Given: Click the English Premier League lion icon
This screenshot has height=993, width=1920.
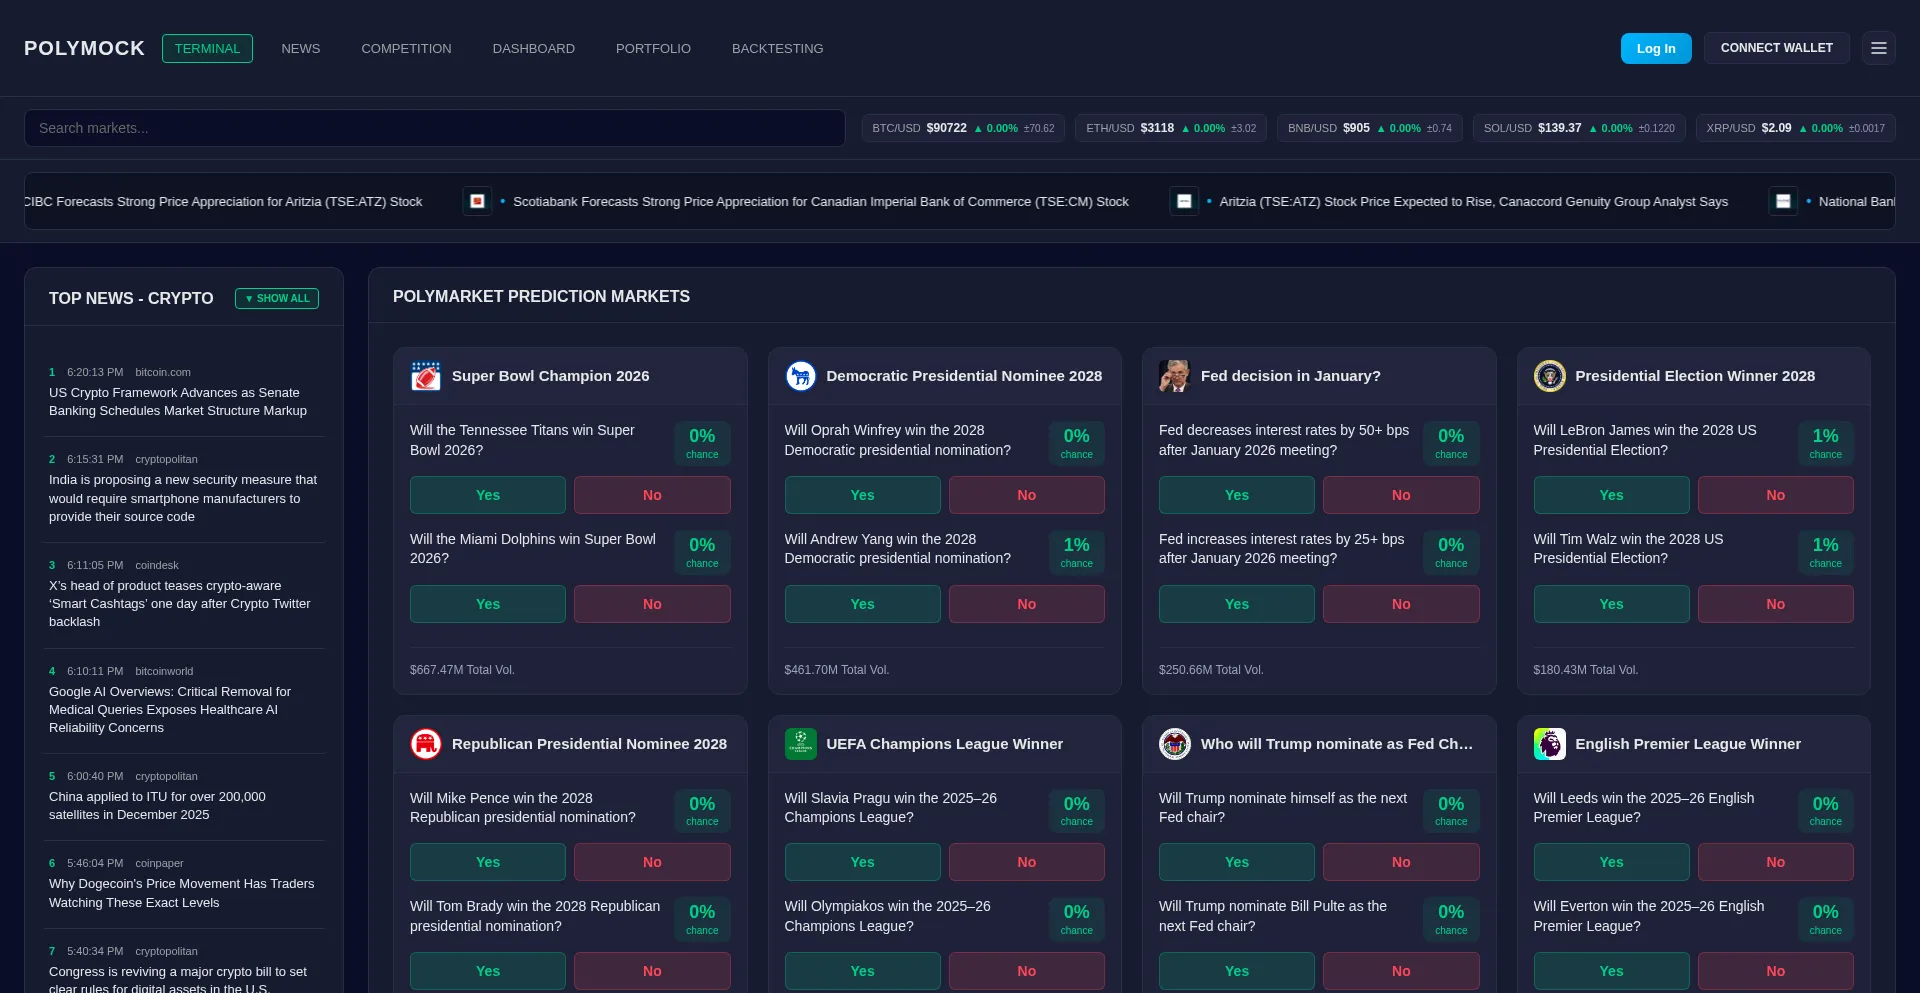Looking at the screenshot, I should 1549,744.
